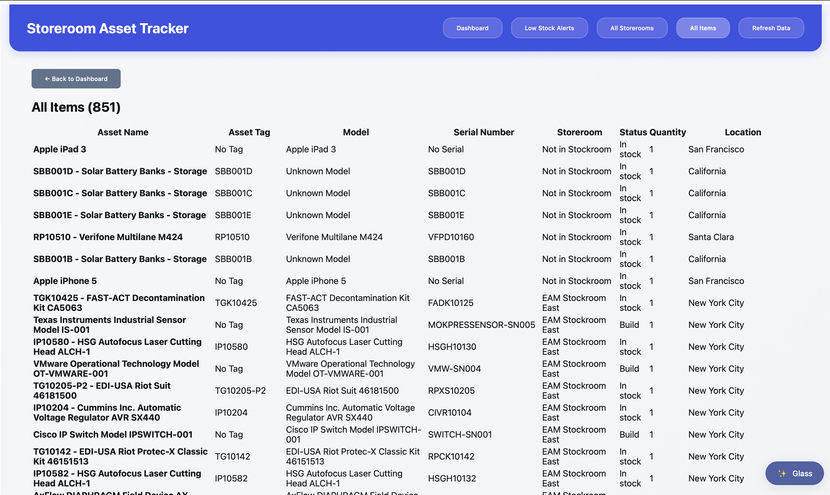Switch to All Storerooms view
The height and width of the screenshot is (495, 830).
pos(632,28)
